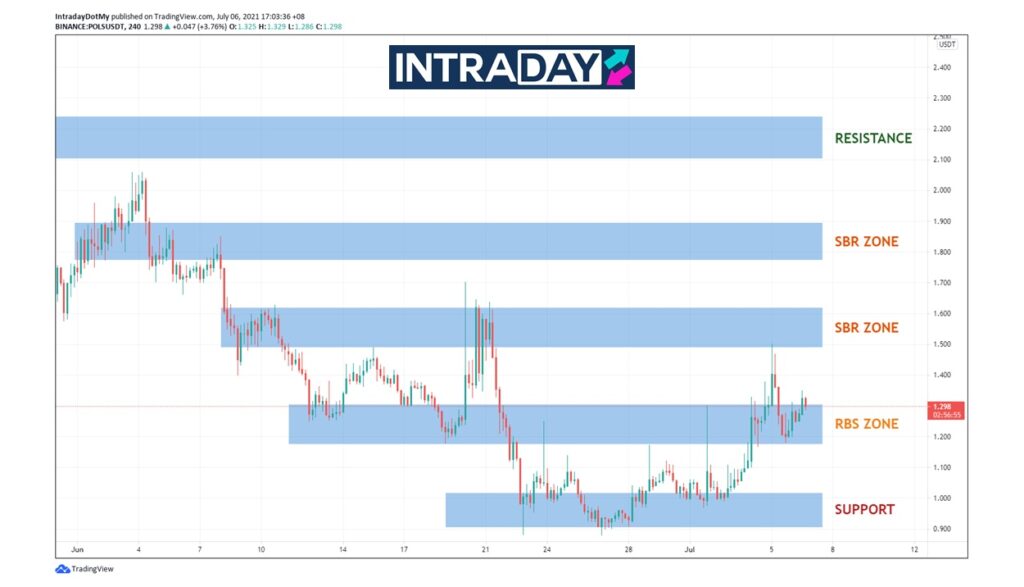Click the Jun date marker on time axis
This screenshot has width=1024, height=587.
click(76, 549)
